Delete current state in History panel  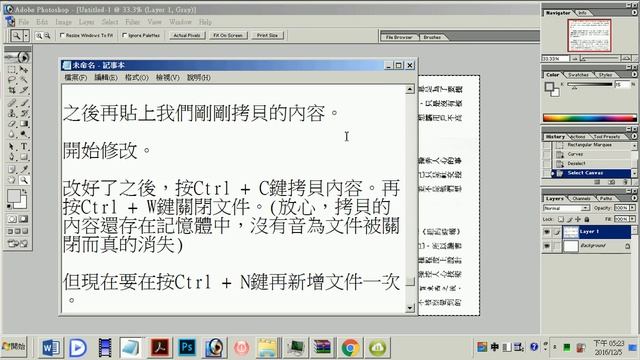click(625, 182)
